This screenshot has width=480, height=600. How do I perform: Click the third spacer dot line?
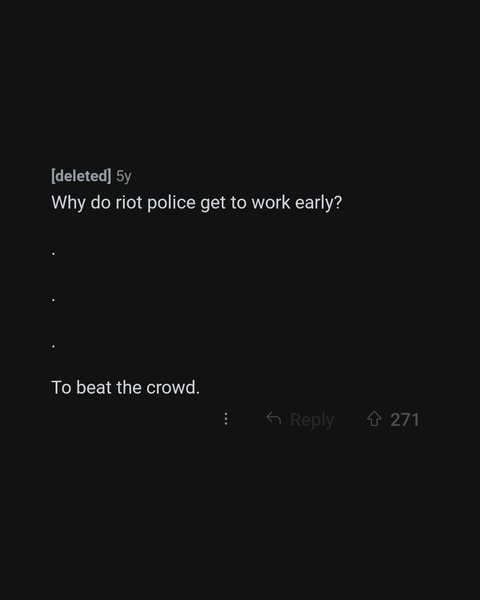click(53, 347)
